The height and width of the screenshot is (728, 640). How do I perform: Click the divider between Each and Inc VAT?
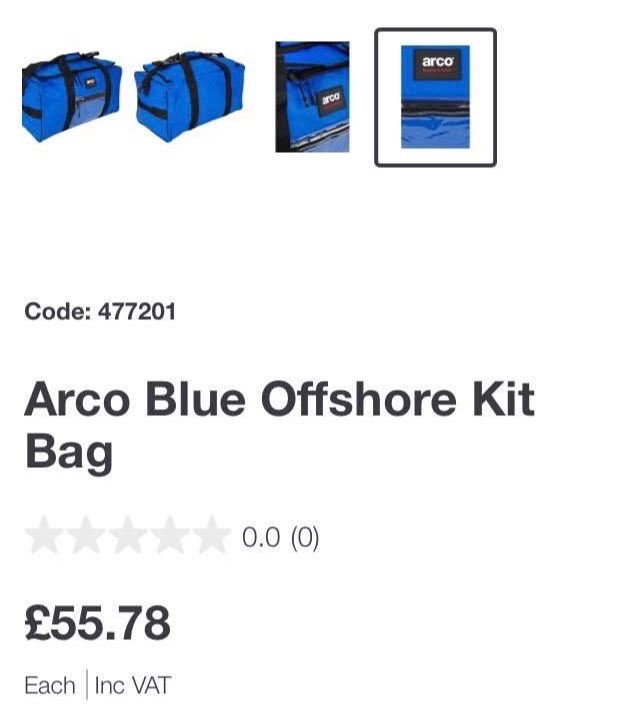(x=86, y=685)
